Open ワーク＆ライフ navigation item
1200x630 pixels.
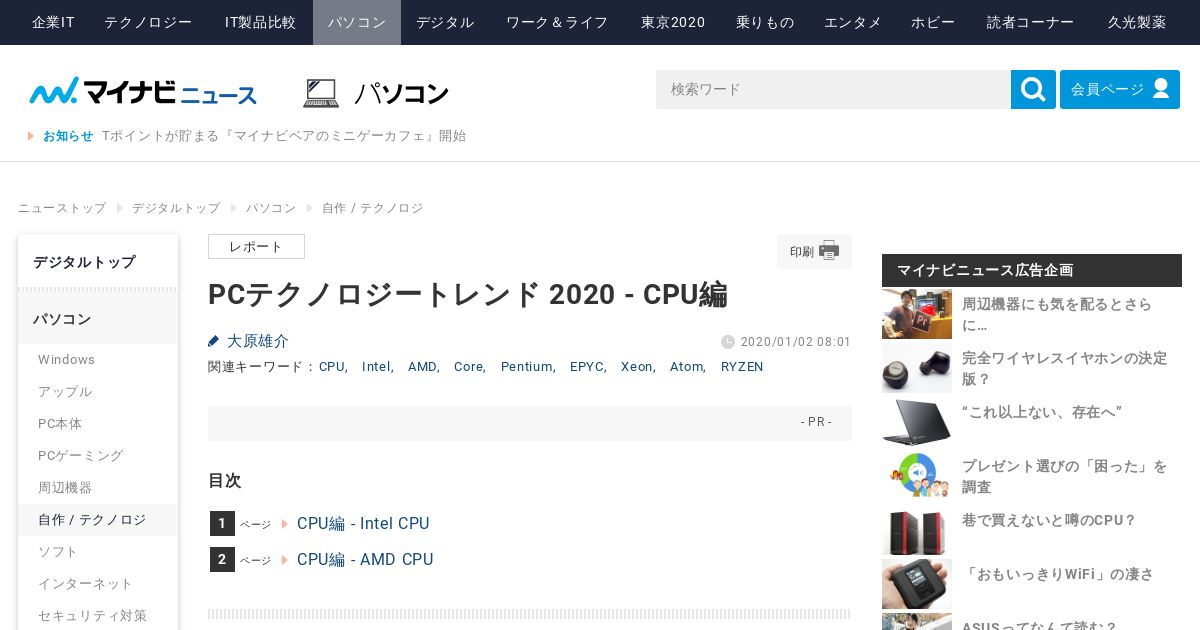click(557, 22)
